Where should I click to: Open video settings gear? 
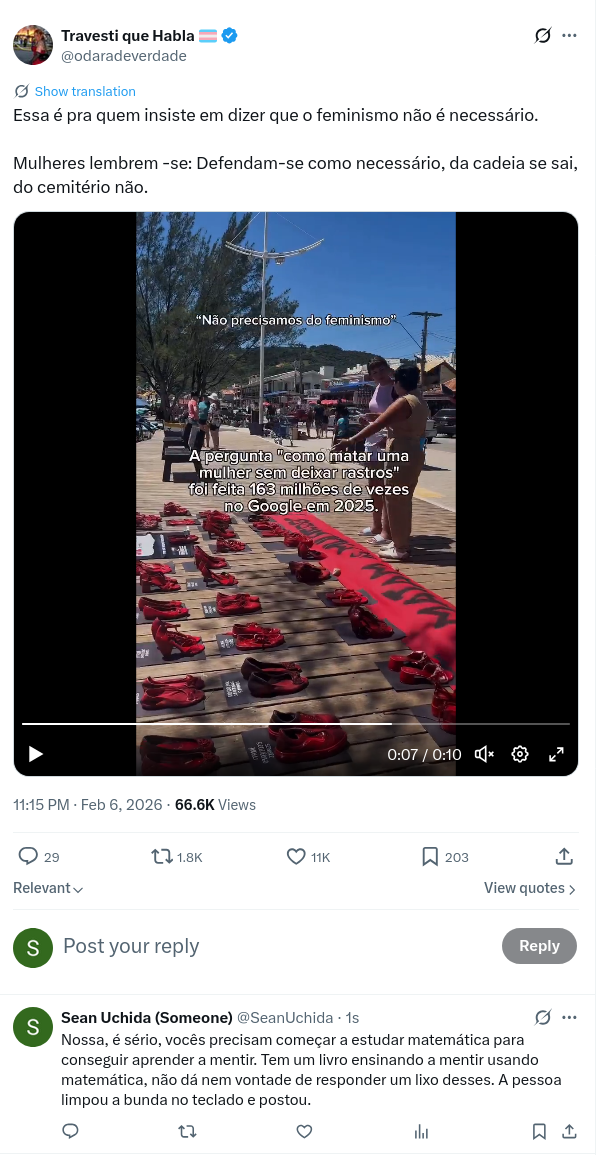pos(520,754)
